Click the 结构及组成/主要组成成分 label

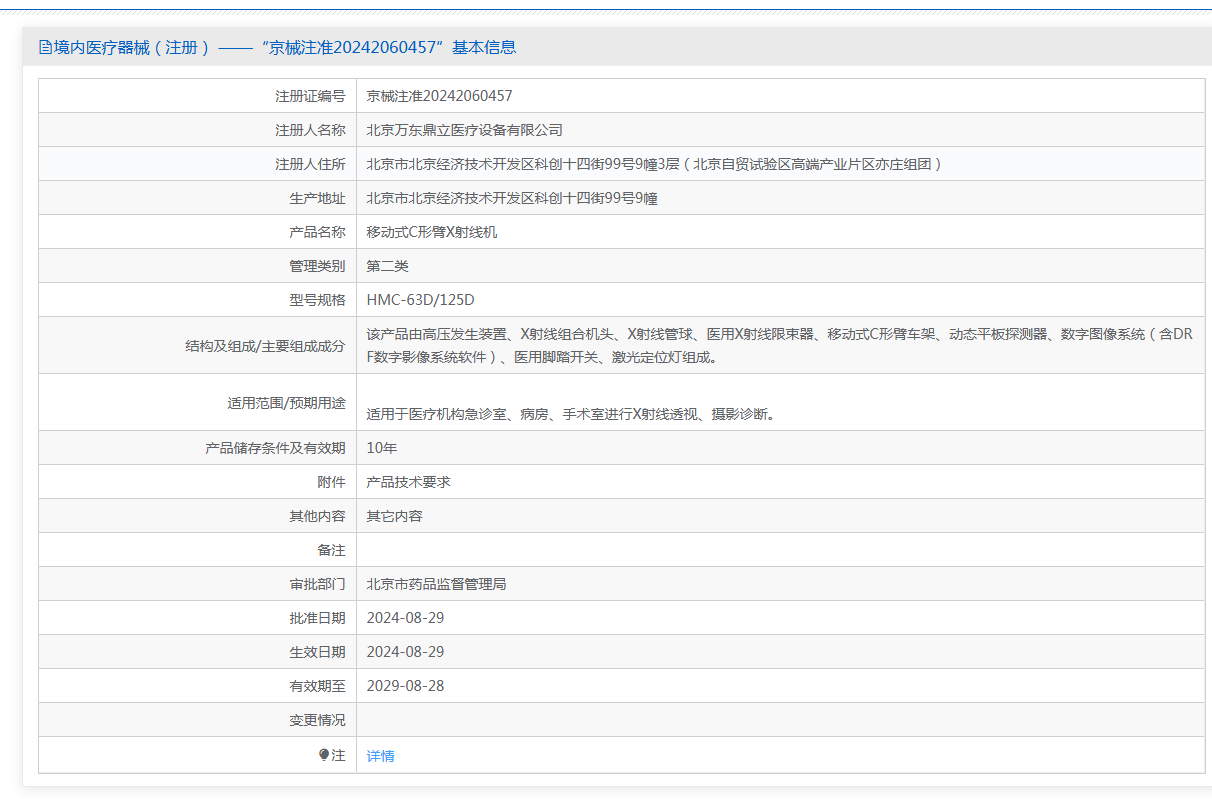(x=265, y=346)
